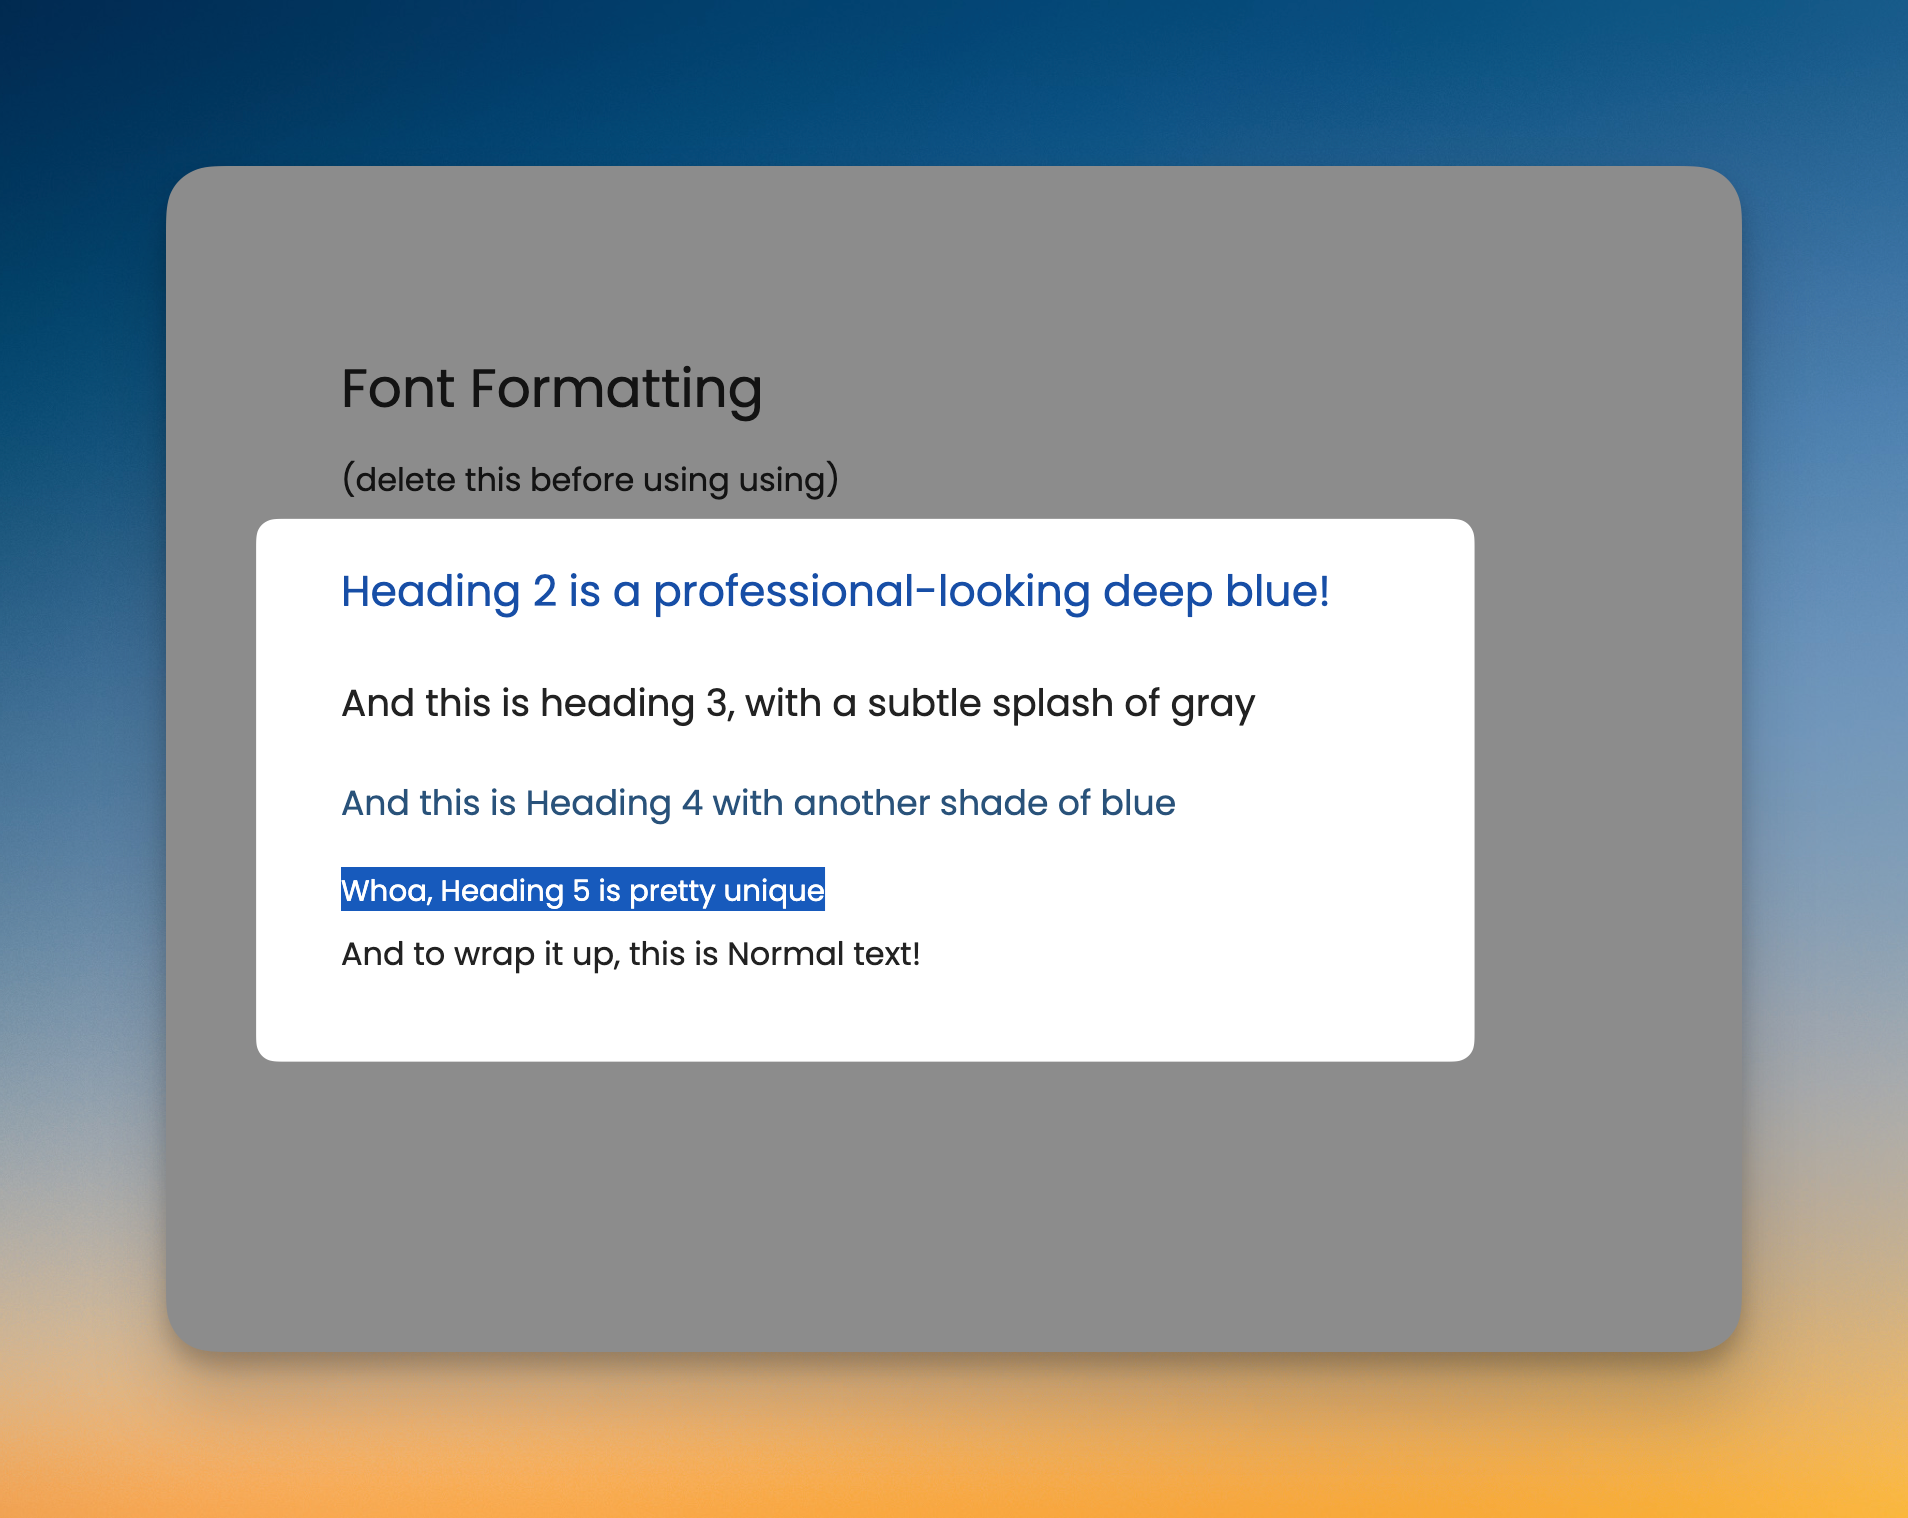Click the 'Font Formatting' title text
The image size is (1908, 1518).
[x=552, y=389]
